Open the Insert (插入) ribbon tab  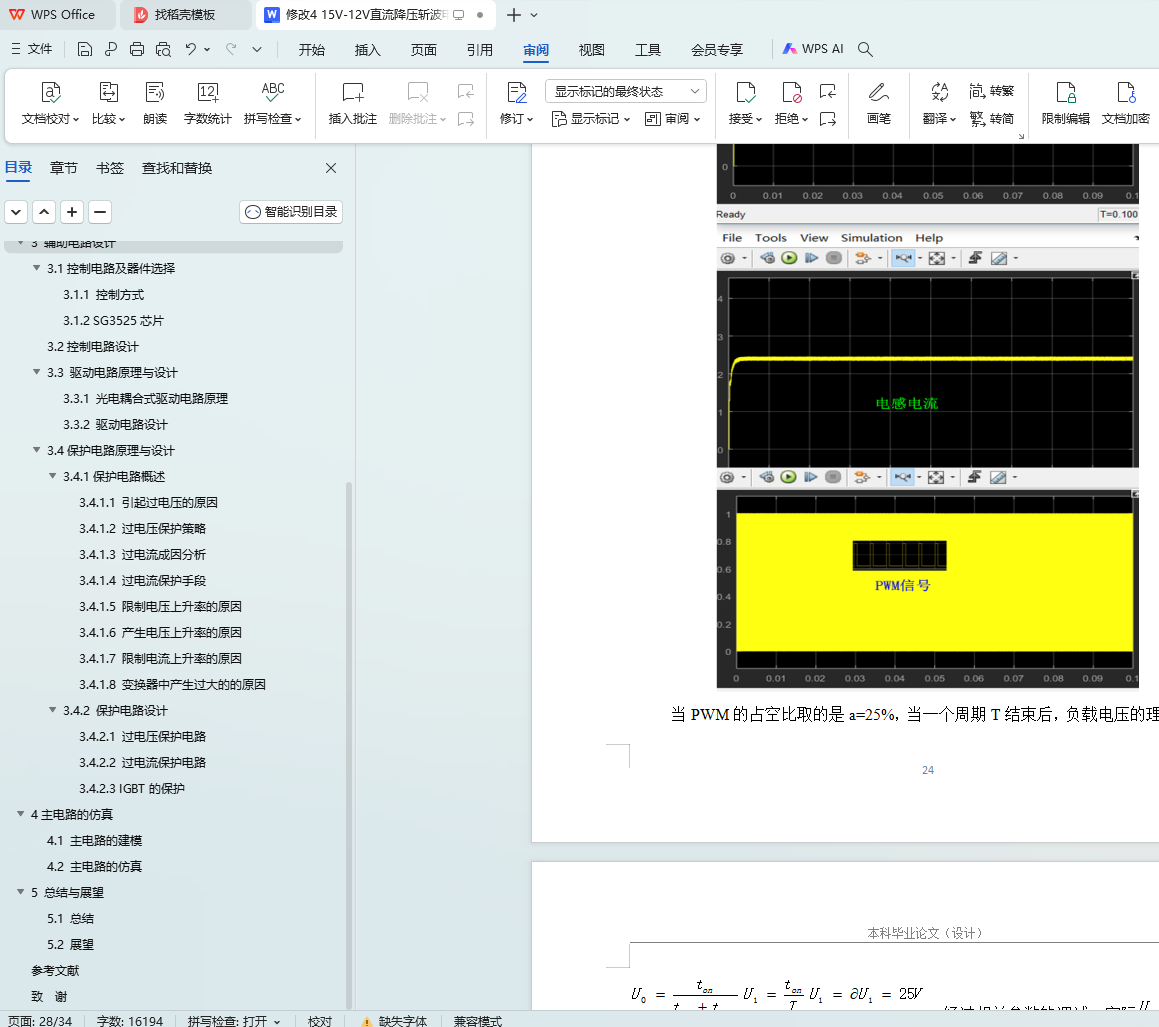click(x=367, y=50)
